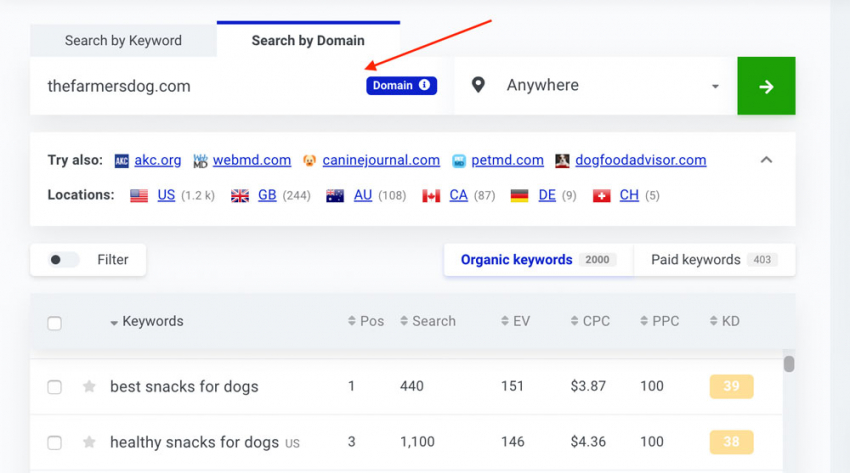Select the Switzerland flag location

coord(601,196)
